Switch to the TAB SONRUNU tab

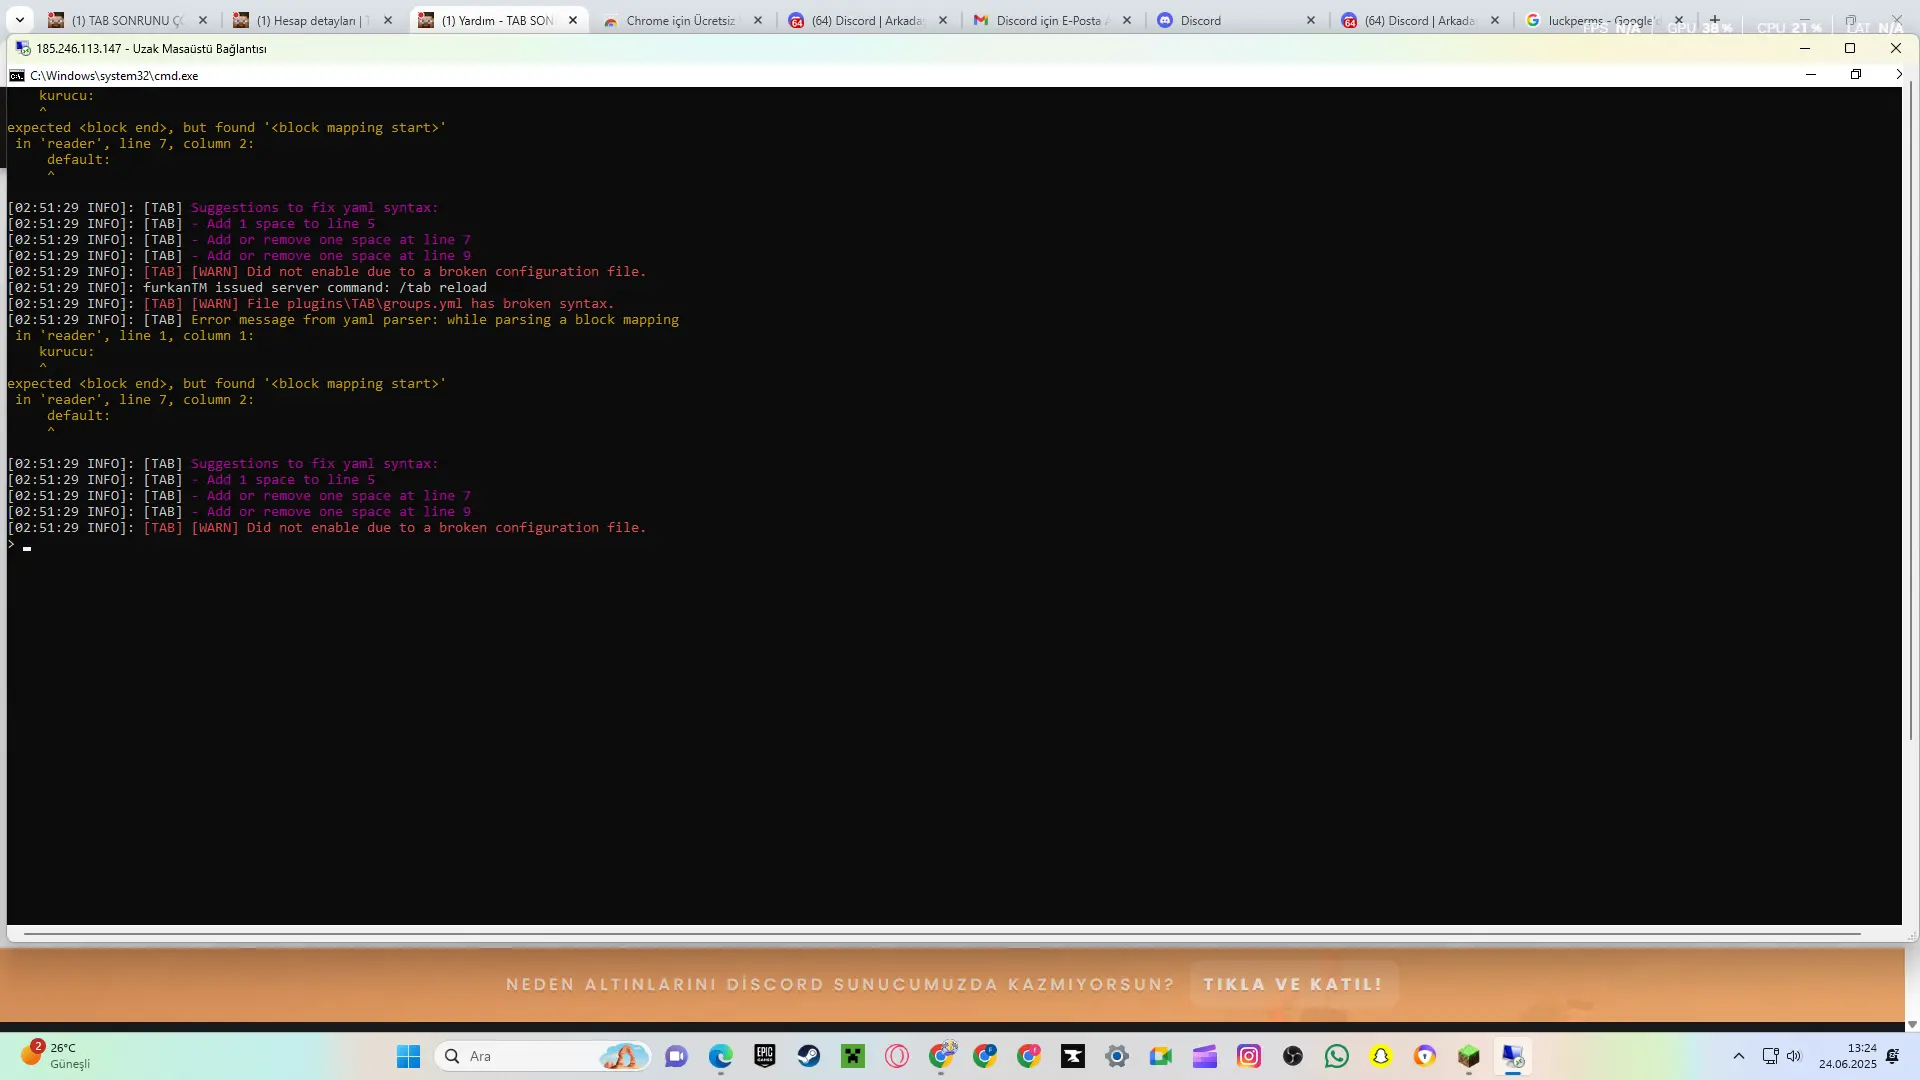[x=128, y=20]
